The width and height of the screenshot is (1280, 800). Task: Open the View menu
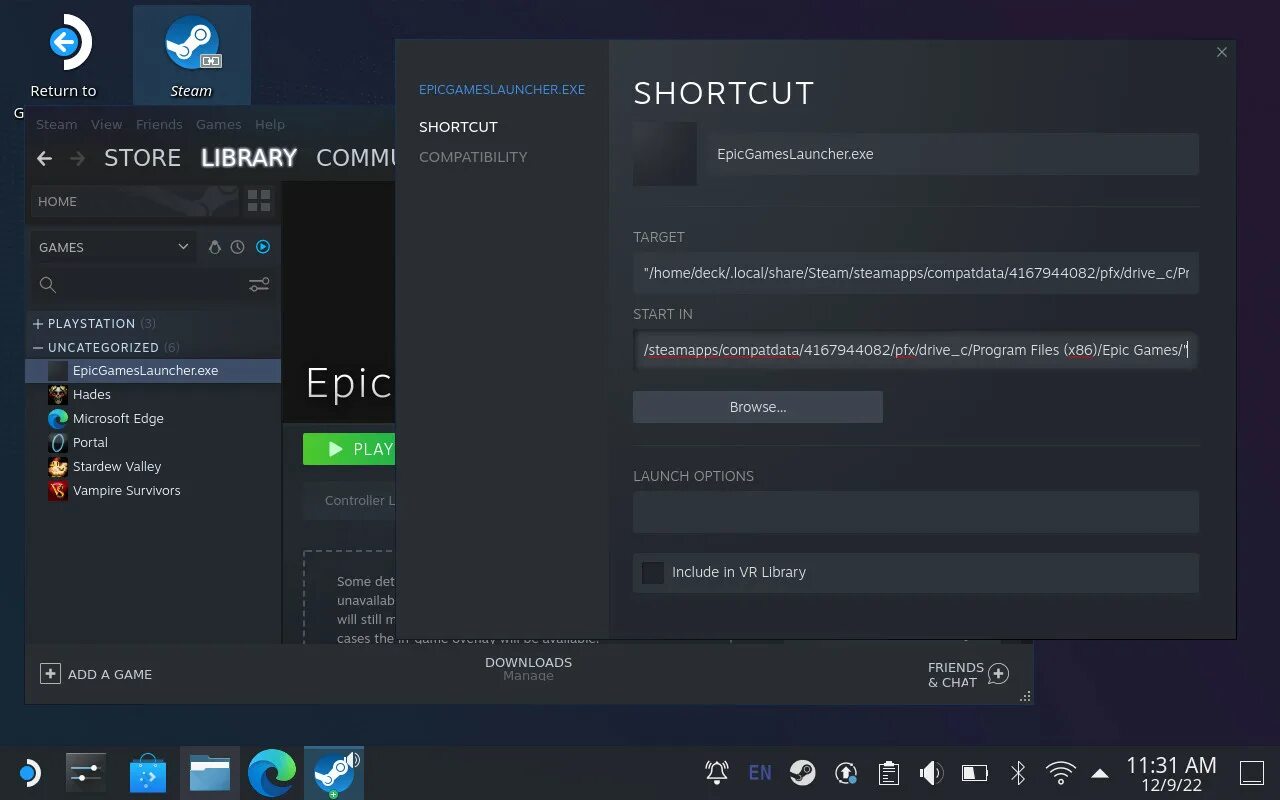(x=106, y=124)
